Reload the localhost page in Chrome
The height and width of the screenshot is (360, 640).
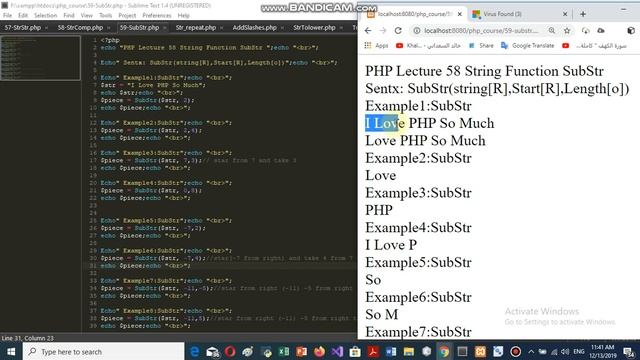pos(398,31)
